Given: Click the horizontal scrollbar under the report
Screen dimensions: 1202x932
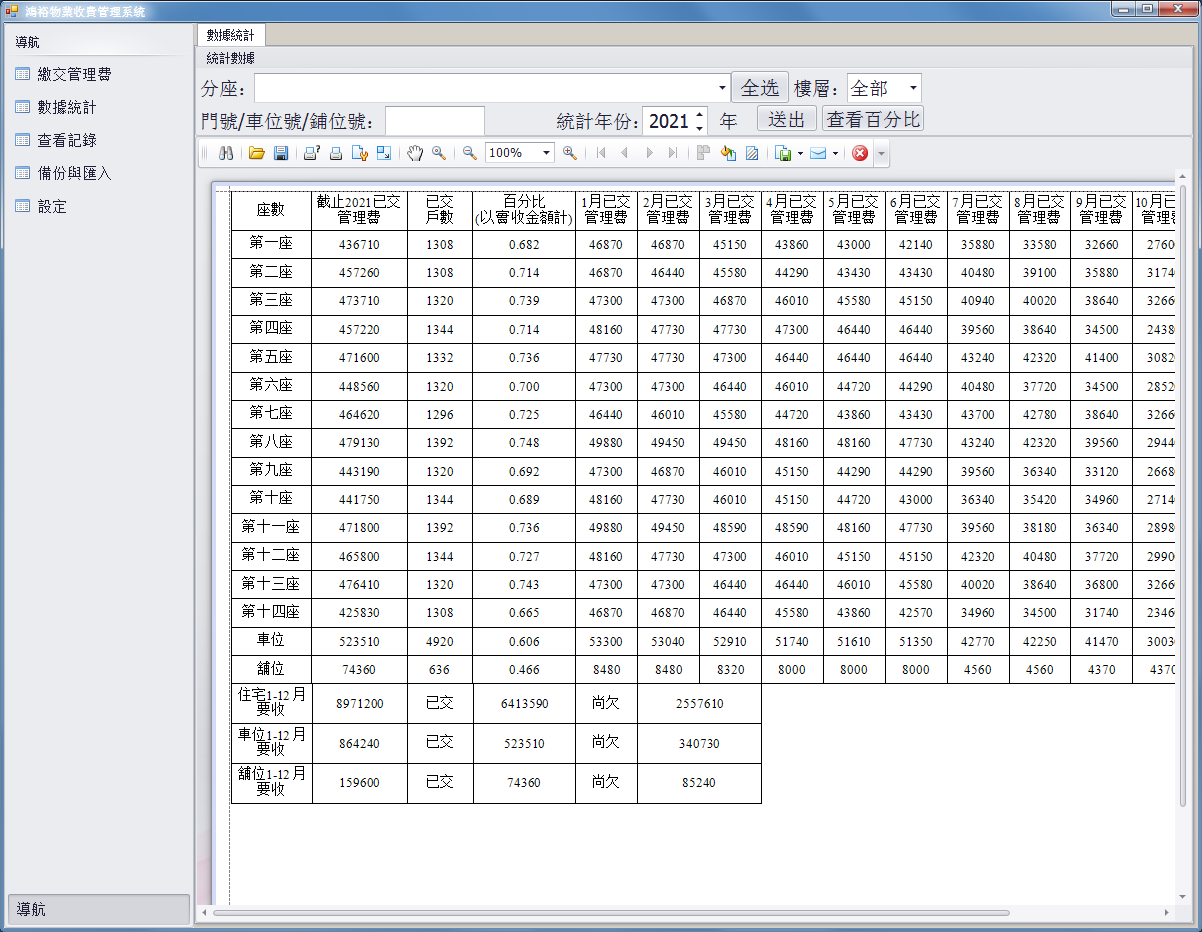Looking at the screenshot, I should point(611,913).
